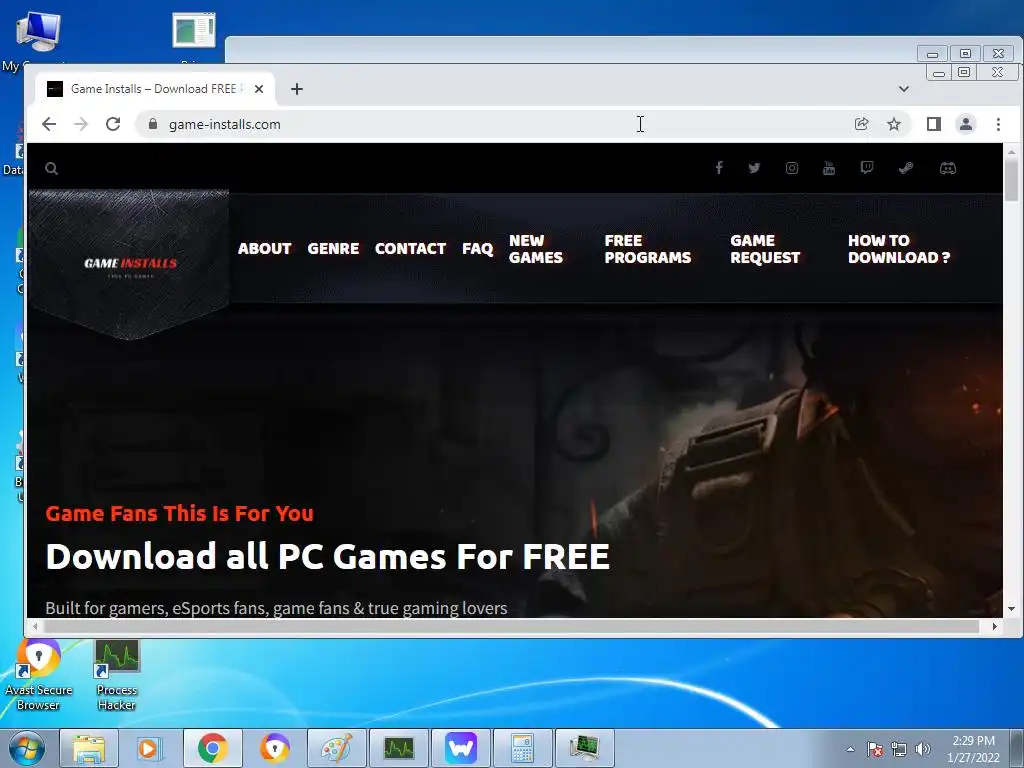Show hidden system tray icons

[x=850, y=749]
